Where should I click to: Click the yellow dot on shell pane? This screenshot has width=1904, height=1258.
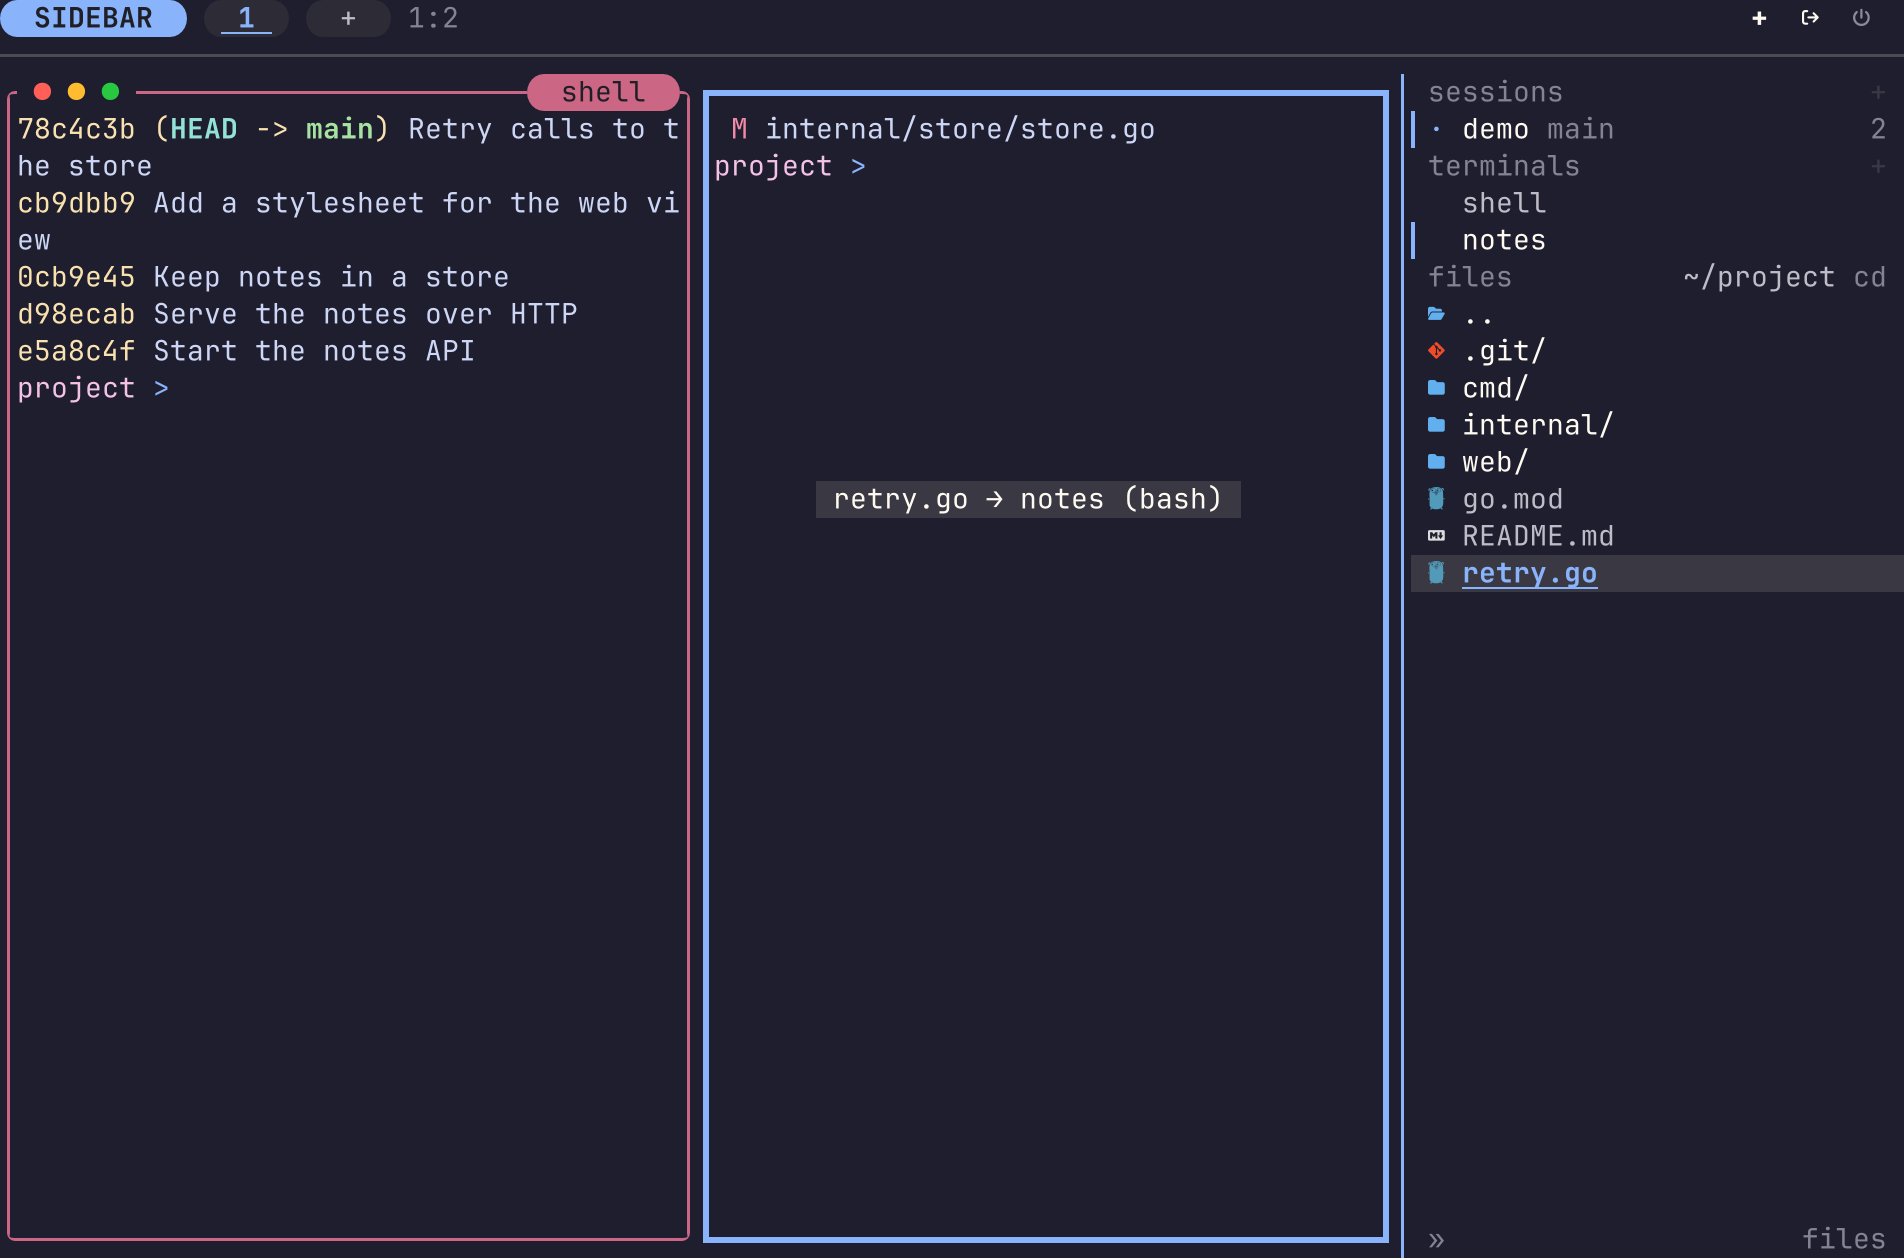click(76, 91)
